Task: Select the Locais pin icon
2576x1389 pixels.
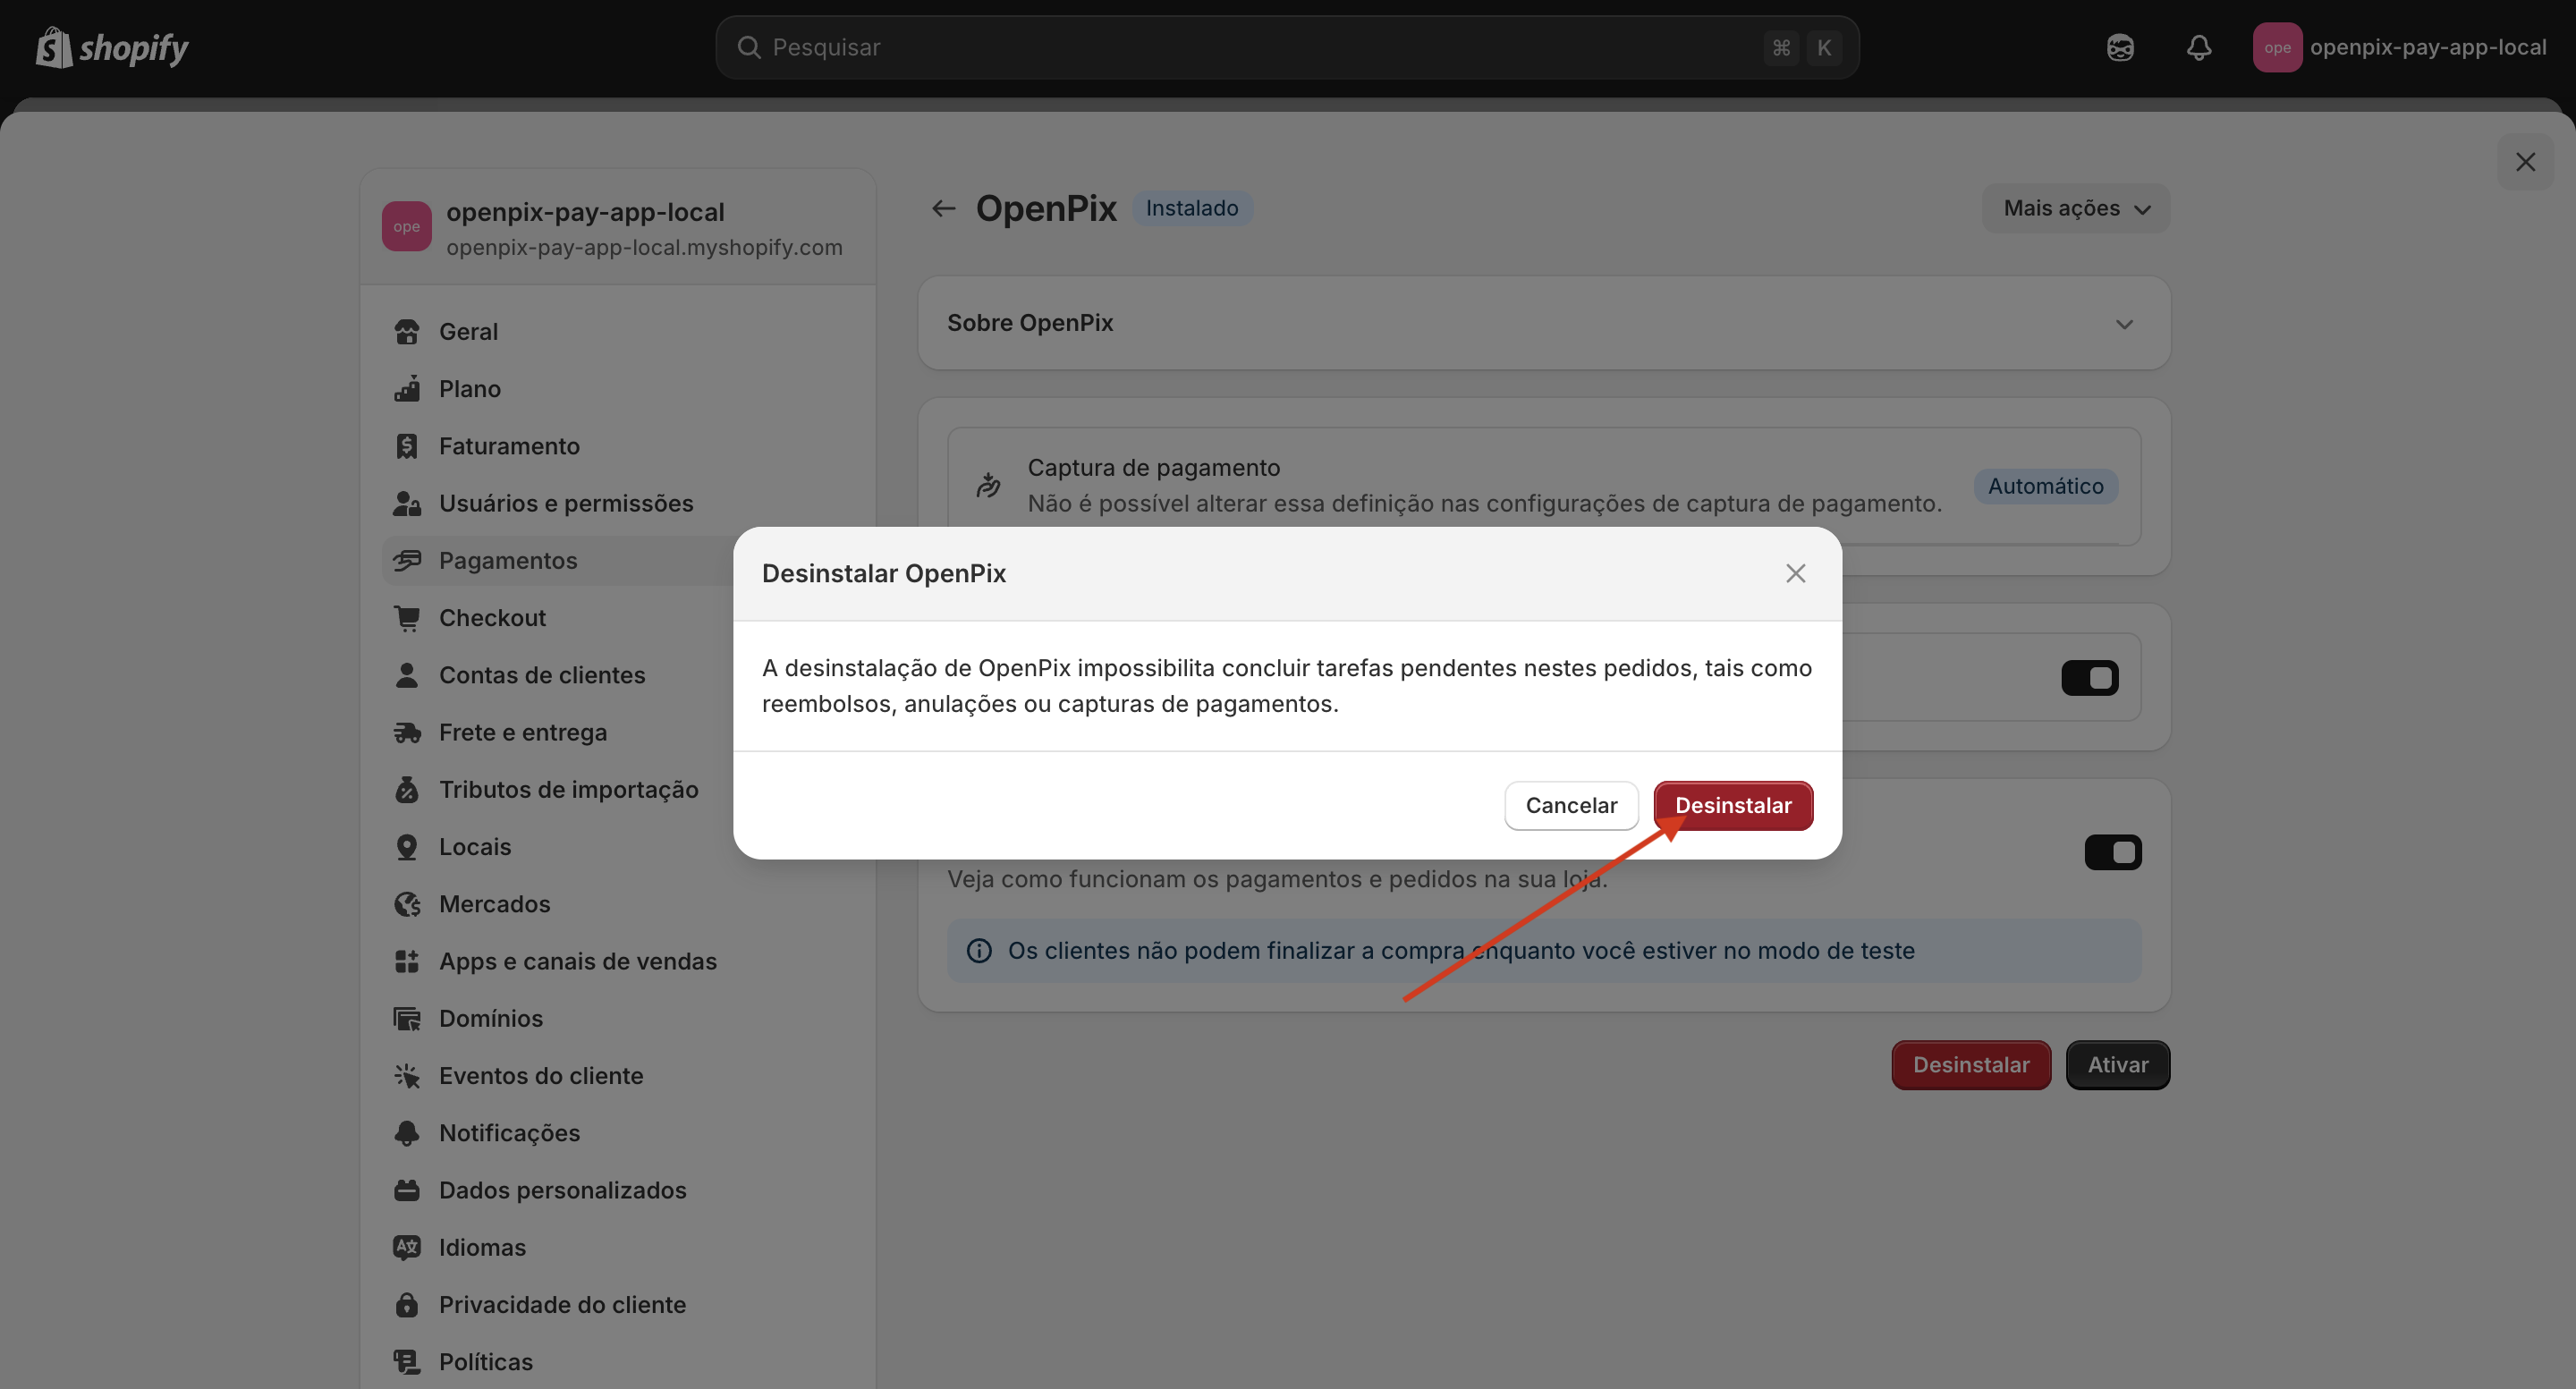Action: pyautogui.click(x=407, y=846)
